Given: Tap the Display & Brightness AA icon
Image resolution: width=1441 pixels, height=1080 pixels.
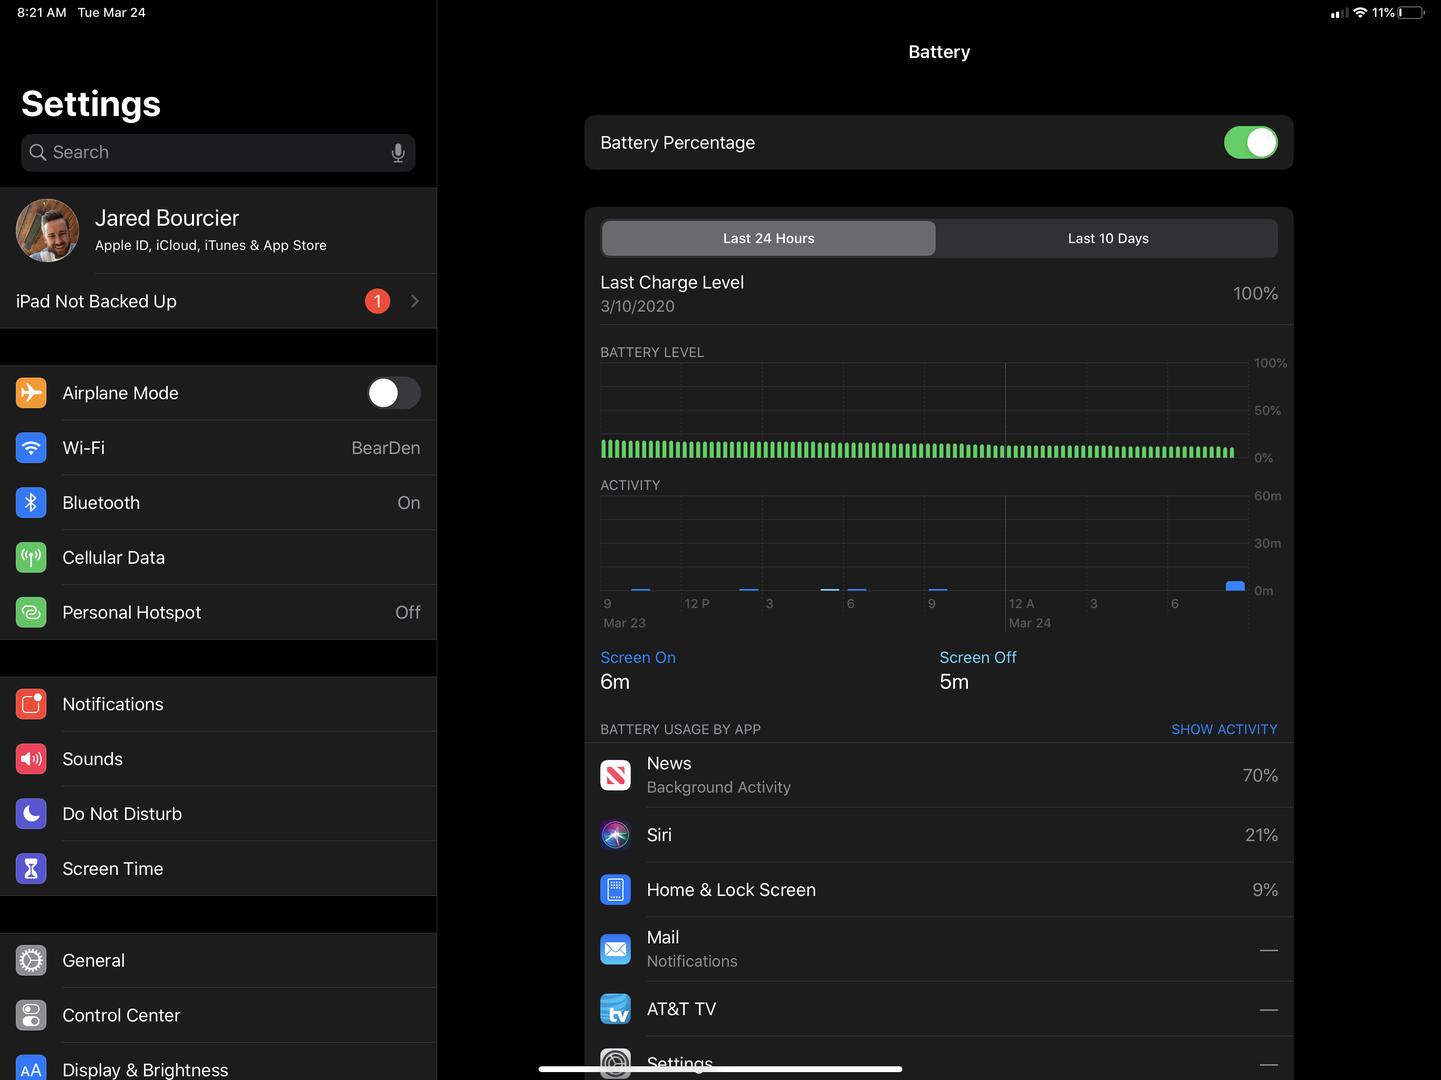Looking at the screenshot, I should click(x=31, y=1068).
